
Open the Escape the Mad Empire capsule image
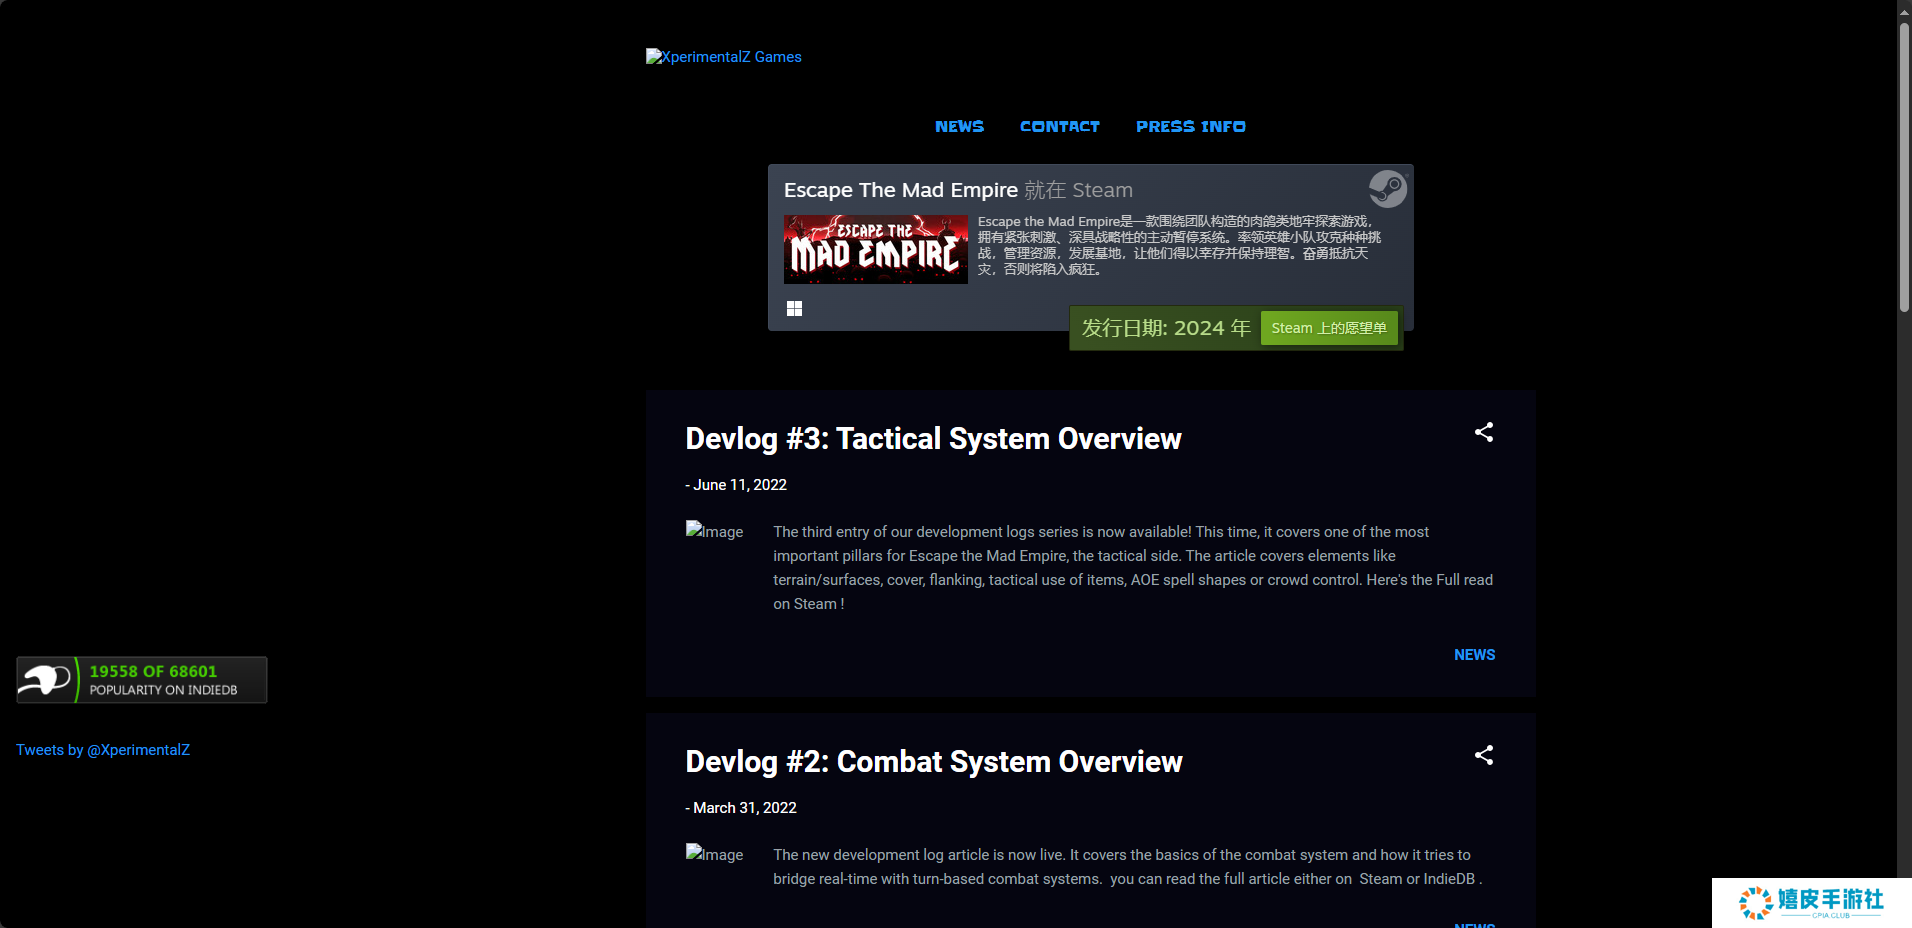[x=875, y=249]
